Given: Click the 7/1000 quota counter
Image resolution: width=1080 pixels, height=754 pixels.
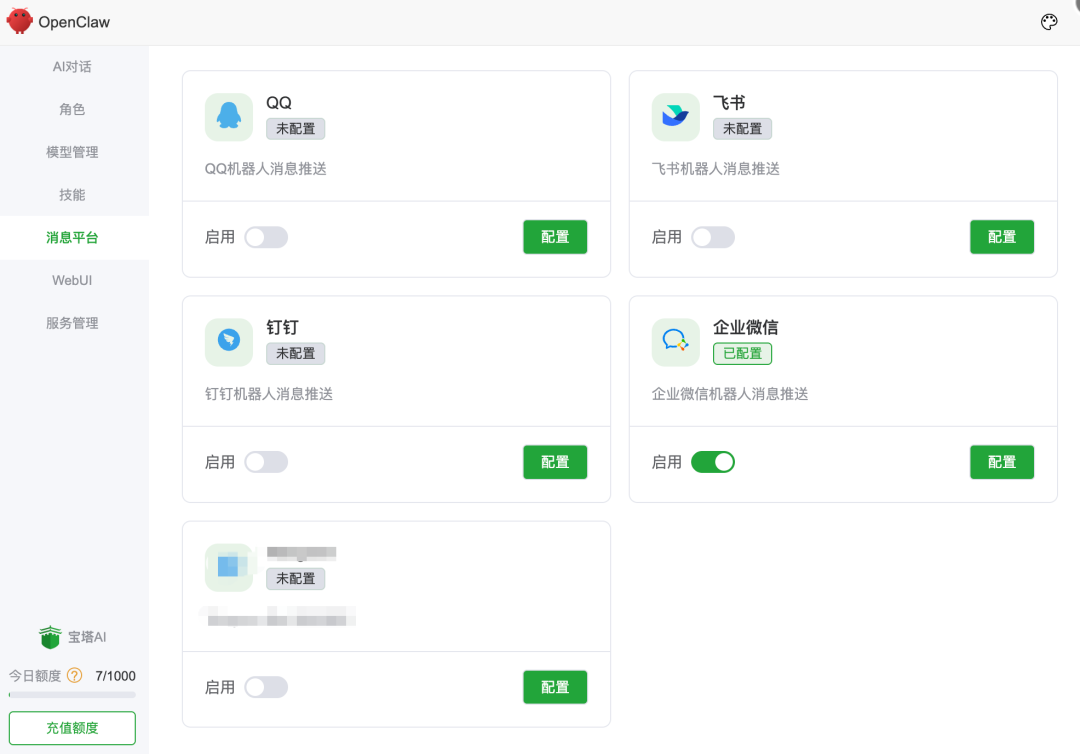Looking at the screenshot, I should 115,675.
